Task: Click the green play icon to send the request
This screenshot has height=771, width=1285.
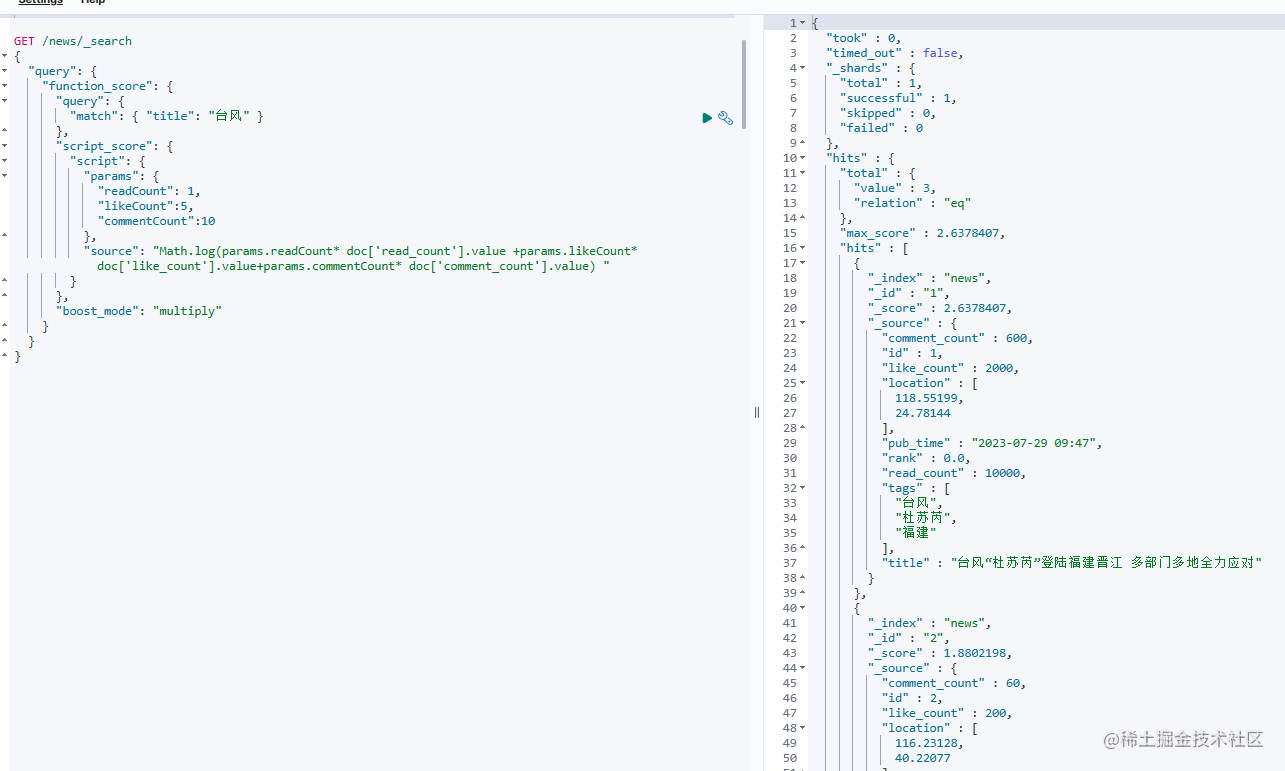Action: (x=707, y=117)
